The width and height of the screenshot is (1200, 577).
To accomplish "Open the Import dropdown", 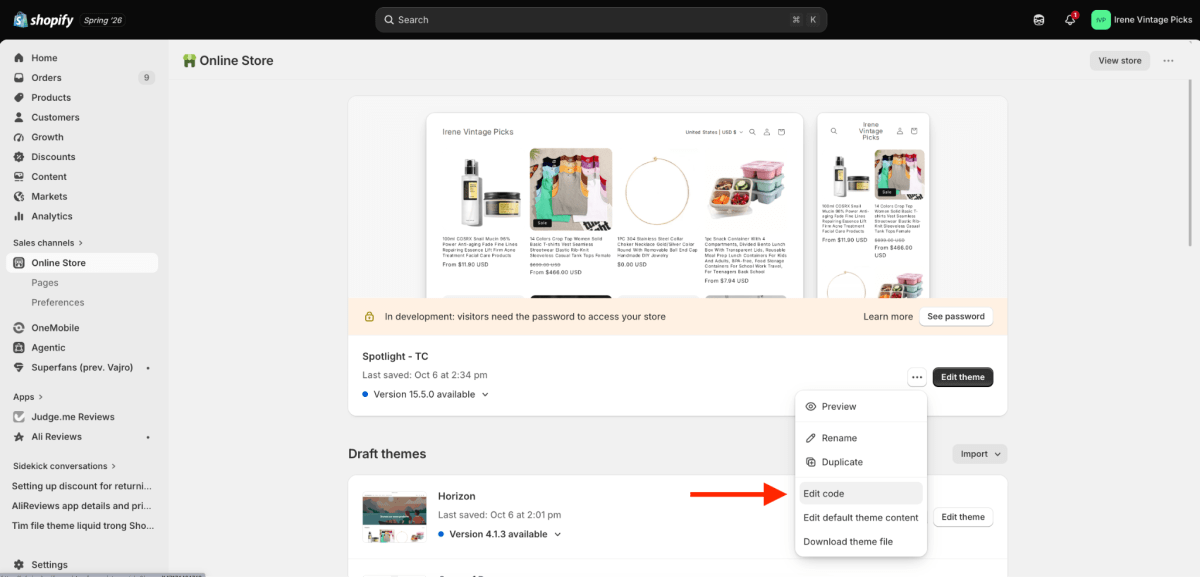I will tap(979, 454).
